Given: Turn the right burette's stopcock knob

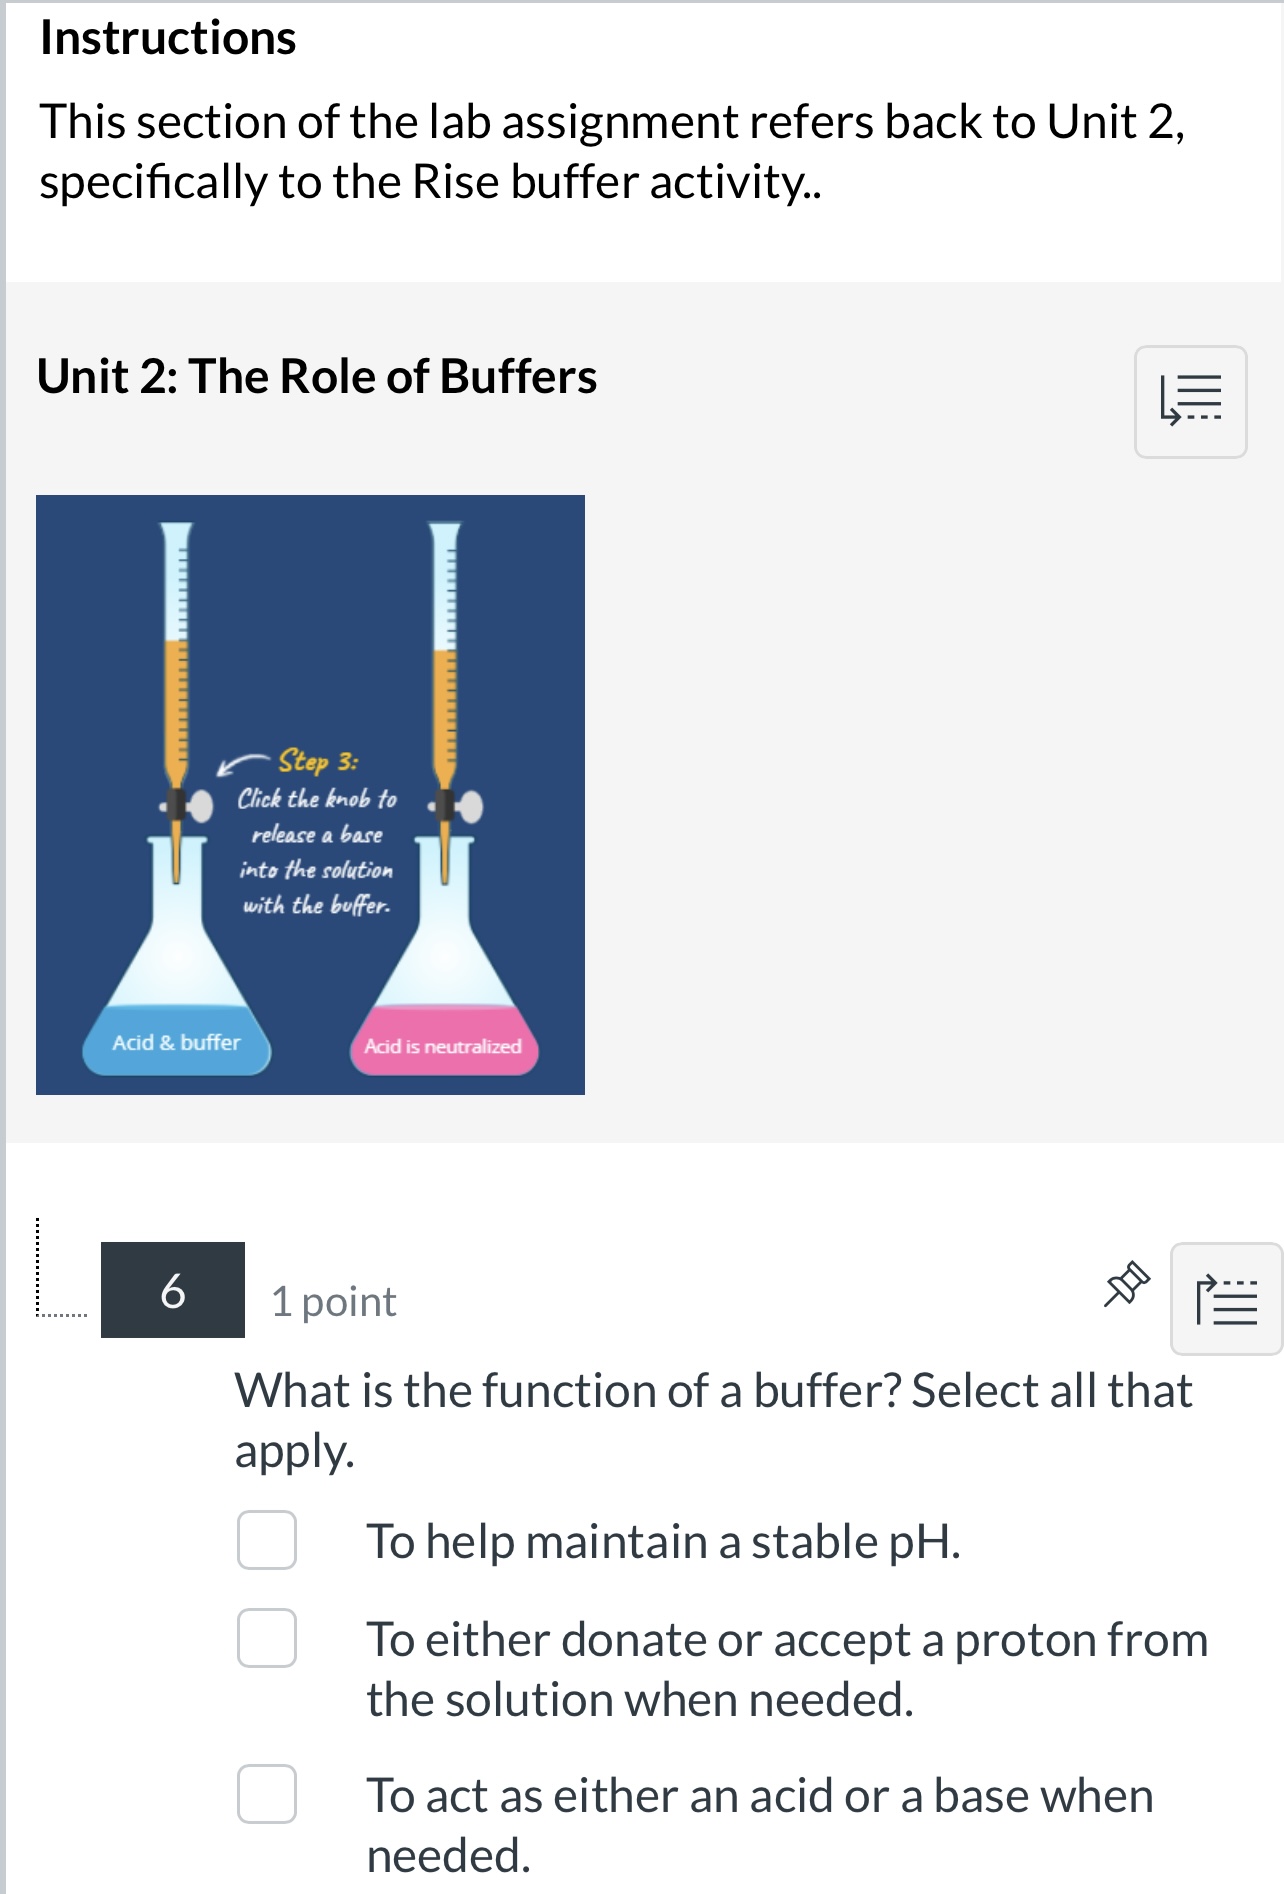Looking at the screenshot, I should (469, 806).
